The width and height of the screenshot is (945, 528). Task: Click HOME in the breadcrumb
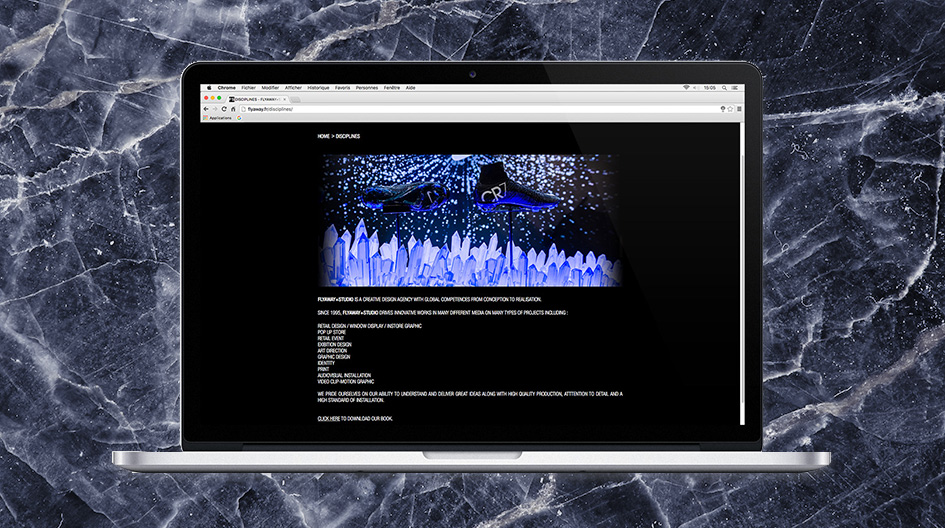(x=324, y=136)
